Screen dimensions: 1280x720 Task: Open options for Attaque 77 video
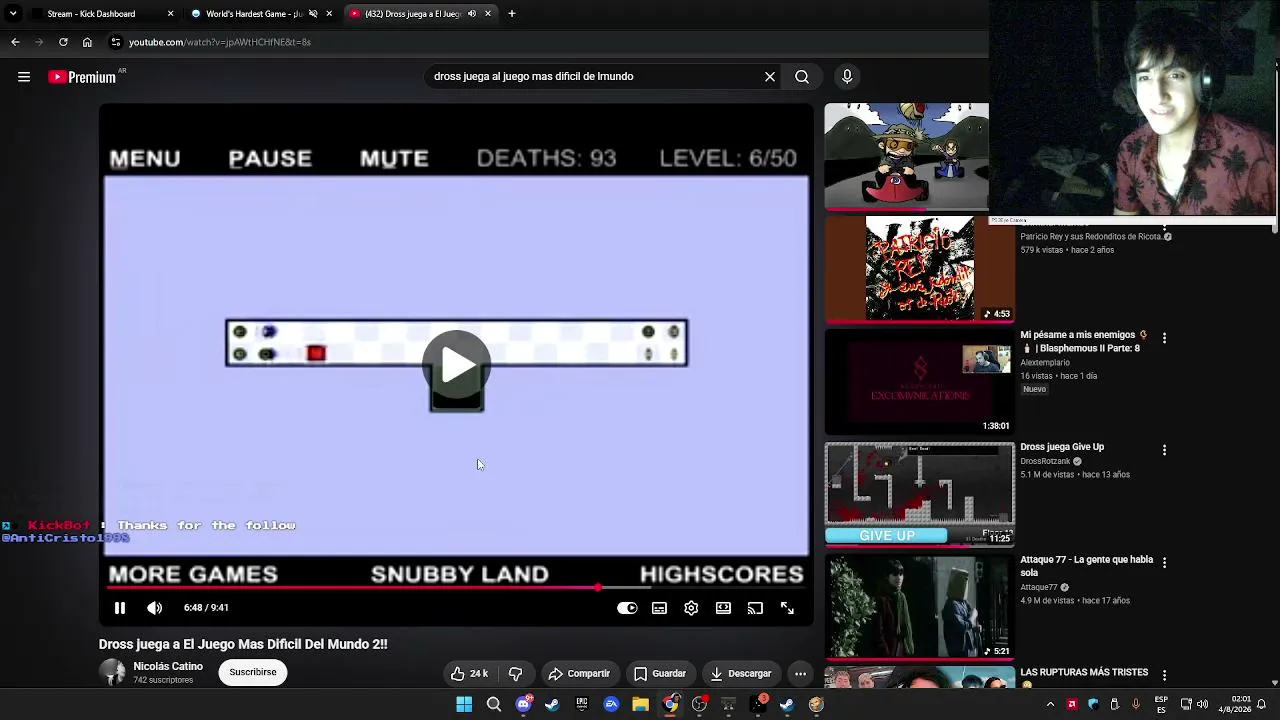(x=1164, y=562)
